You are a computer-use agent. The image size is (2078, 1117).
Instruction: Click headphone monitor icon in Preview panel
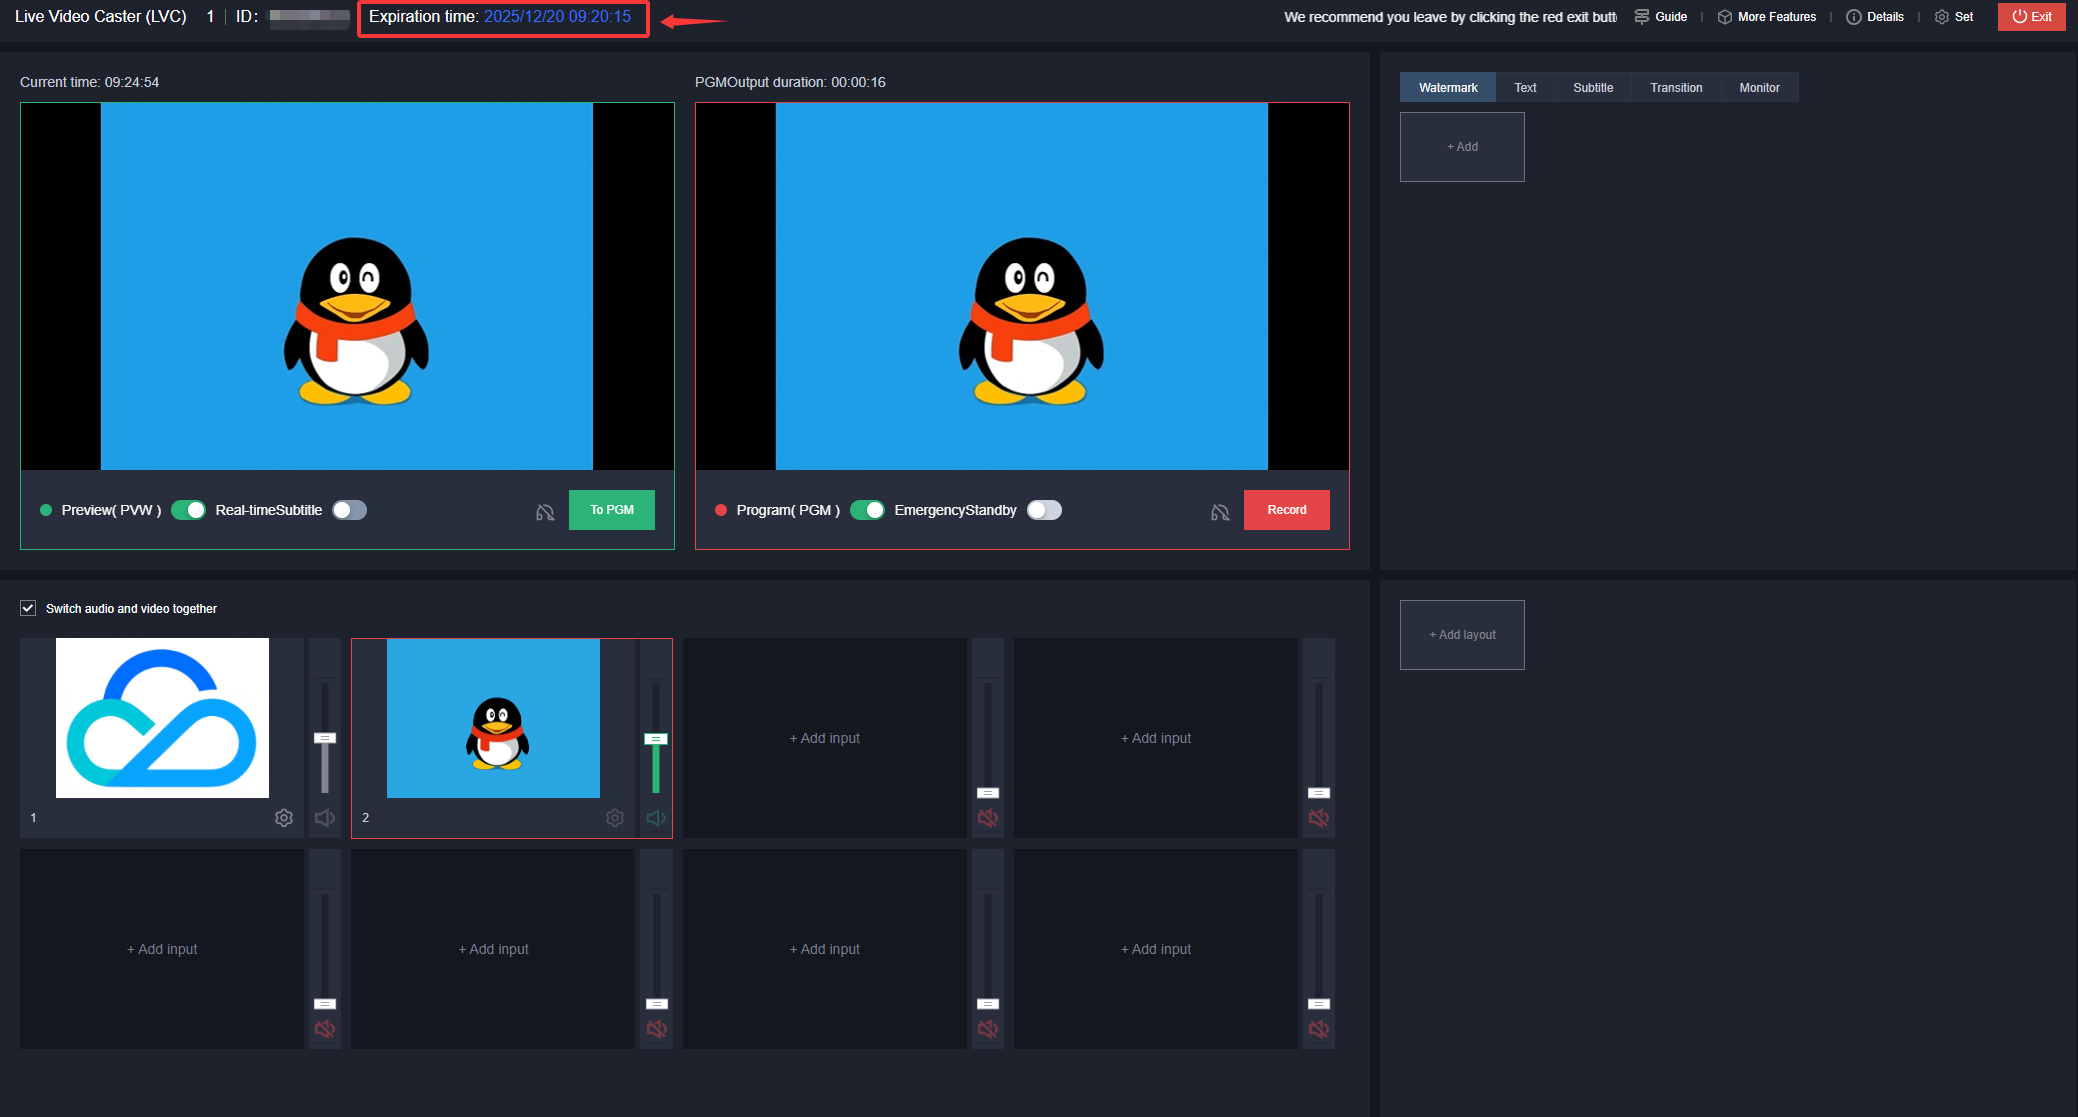[545, 512]
